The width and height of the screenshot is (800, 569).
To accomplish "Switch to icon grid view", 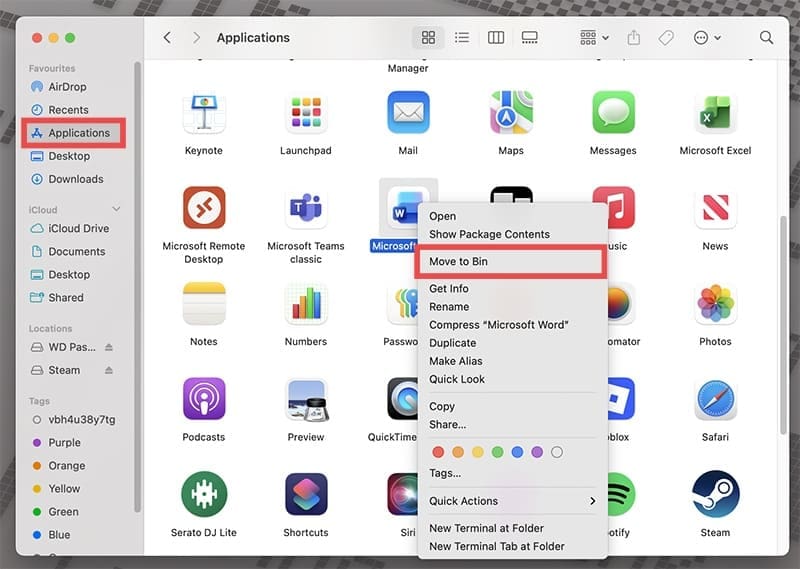I will point(428,37).
